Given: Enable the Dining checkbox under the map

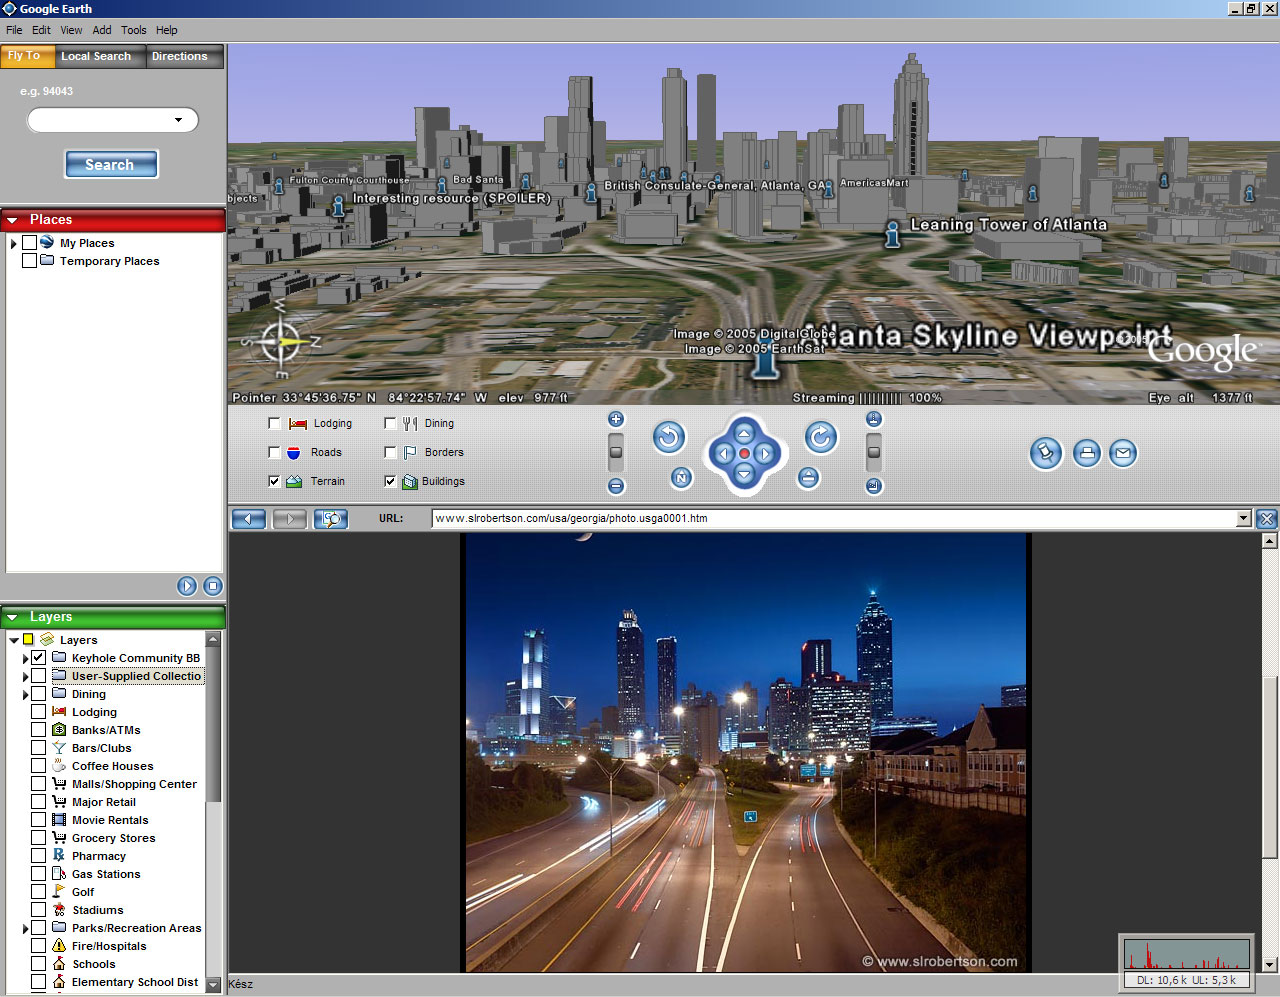Looking at the screenshot, I should (x=390, y=424).
